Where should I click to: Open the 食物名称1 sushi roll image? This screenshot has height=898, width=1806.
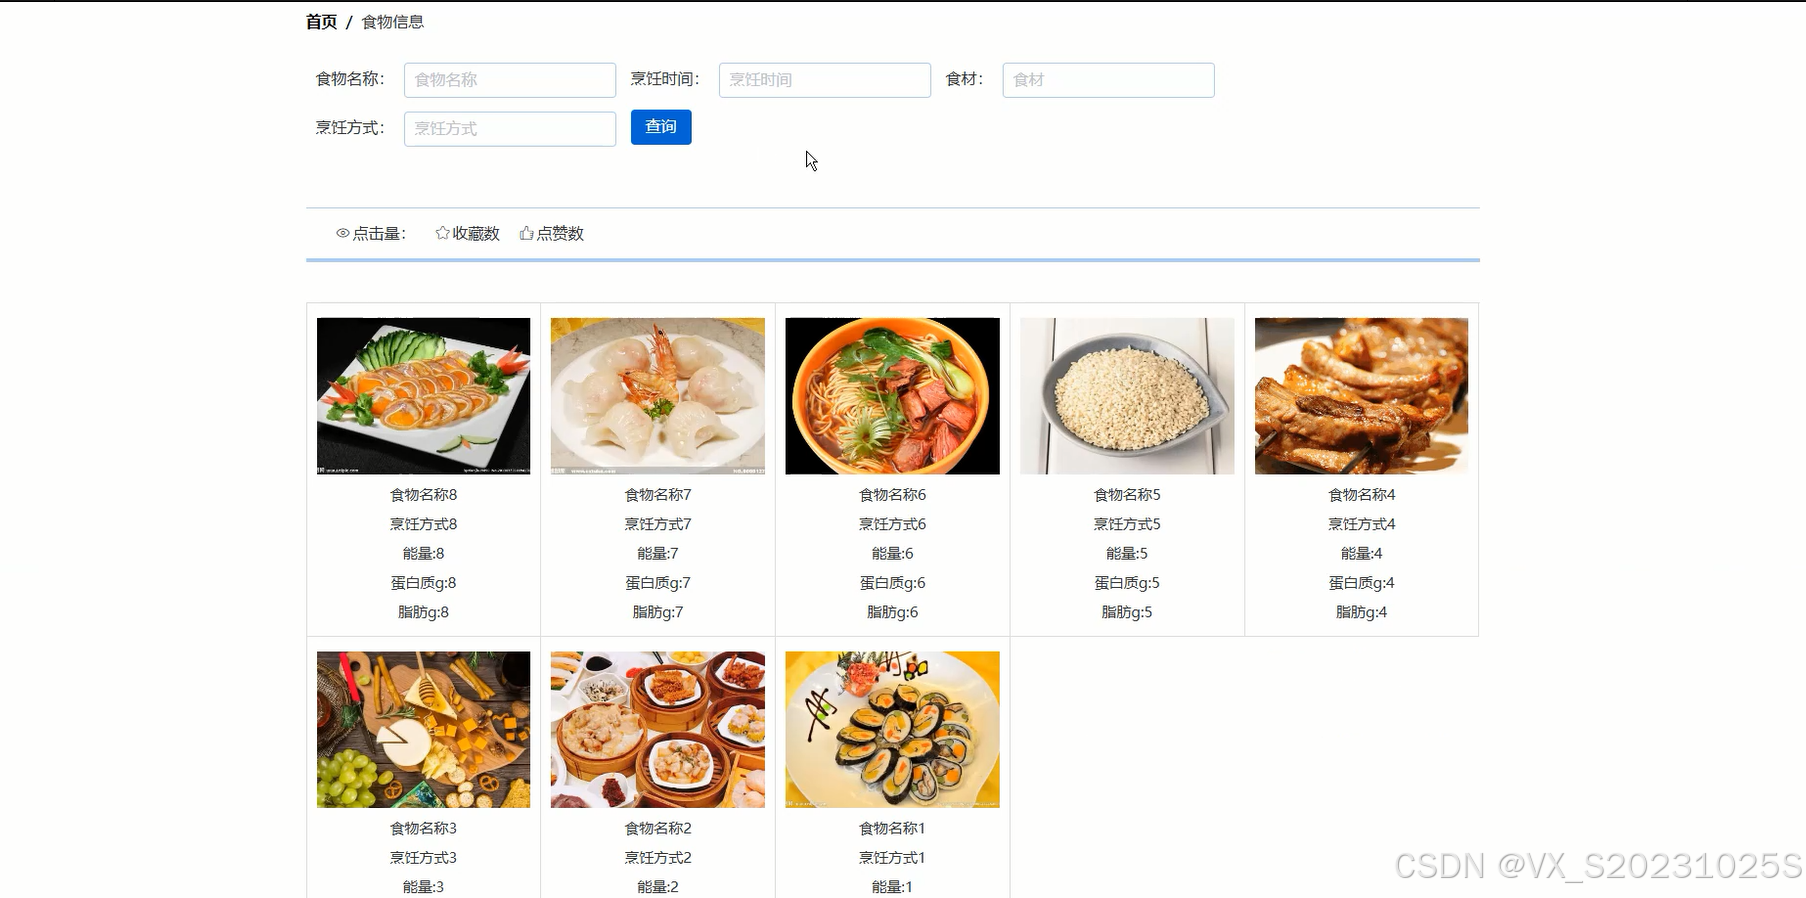pyautogui.click(x=893, y=730)
